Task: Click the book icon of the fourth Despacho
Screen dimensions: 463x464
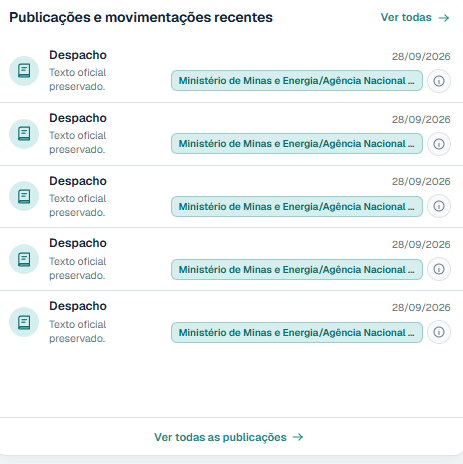Action: (24, 259)
